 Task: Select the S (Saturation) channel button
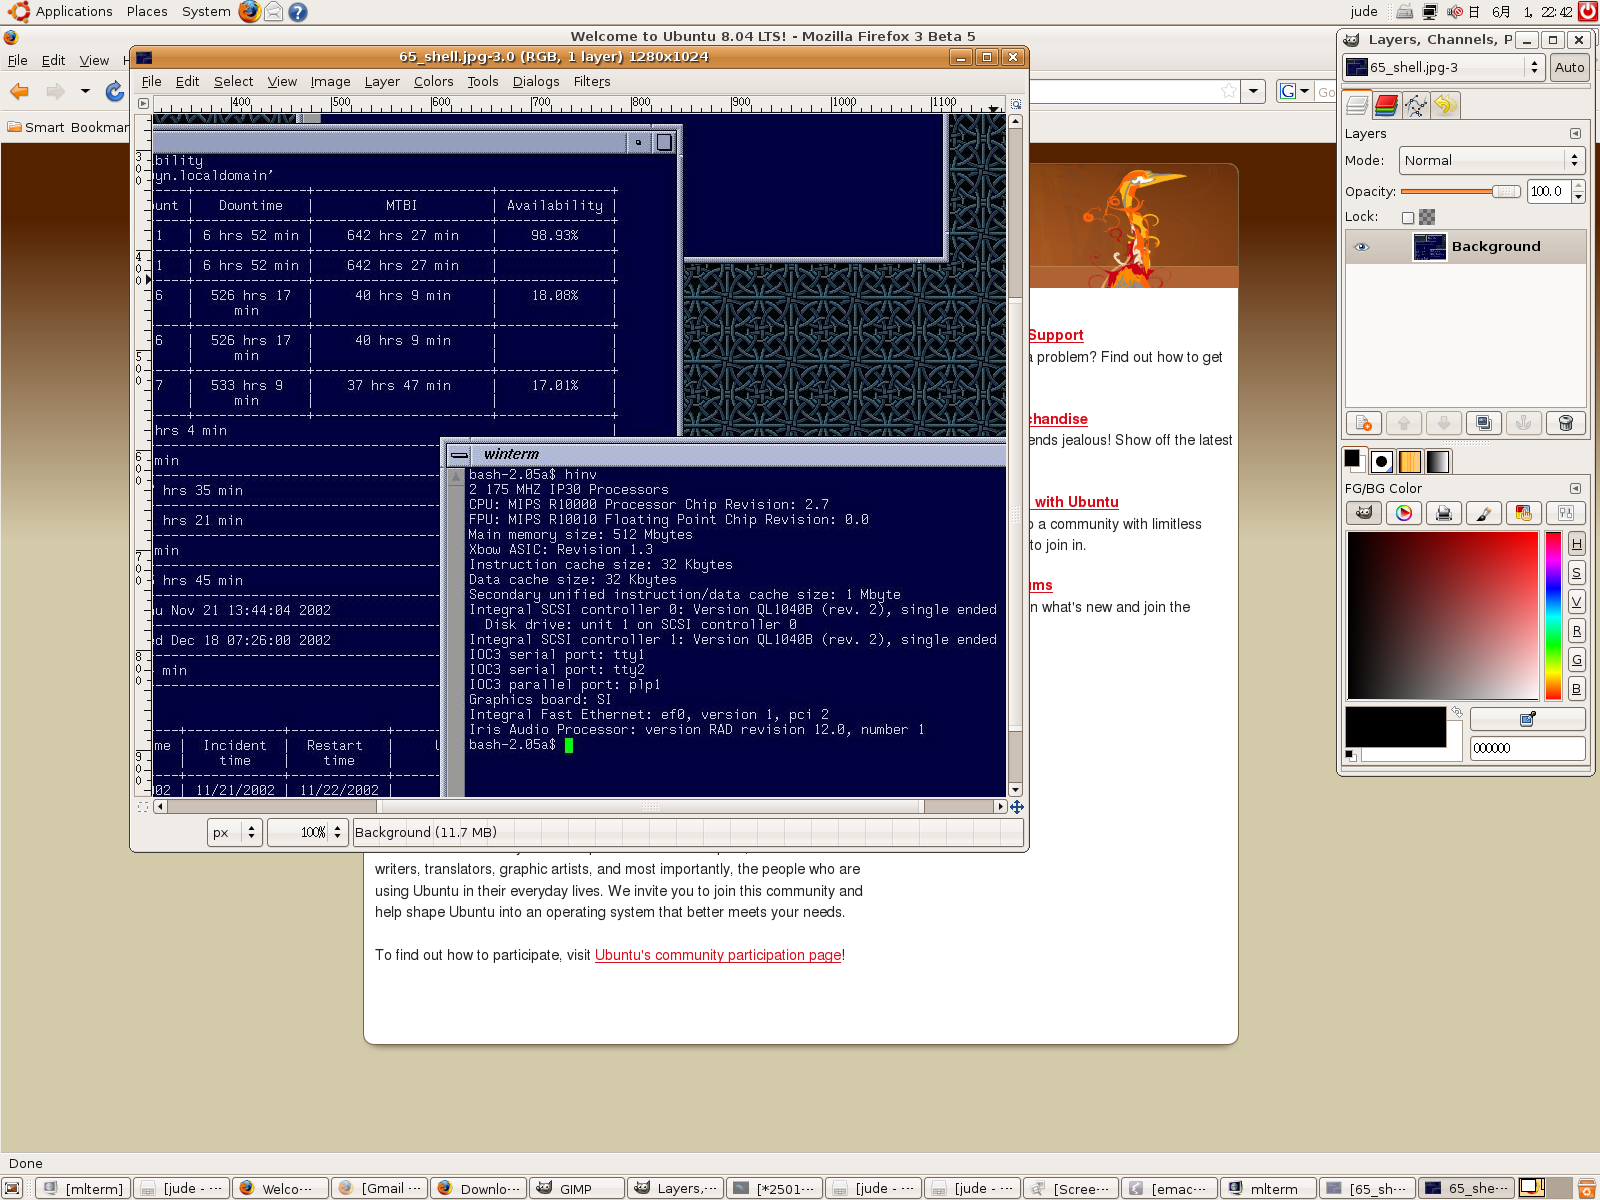coord(1576,572)
